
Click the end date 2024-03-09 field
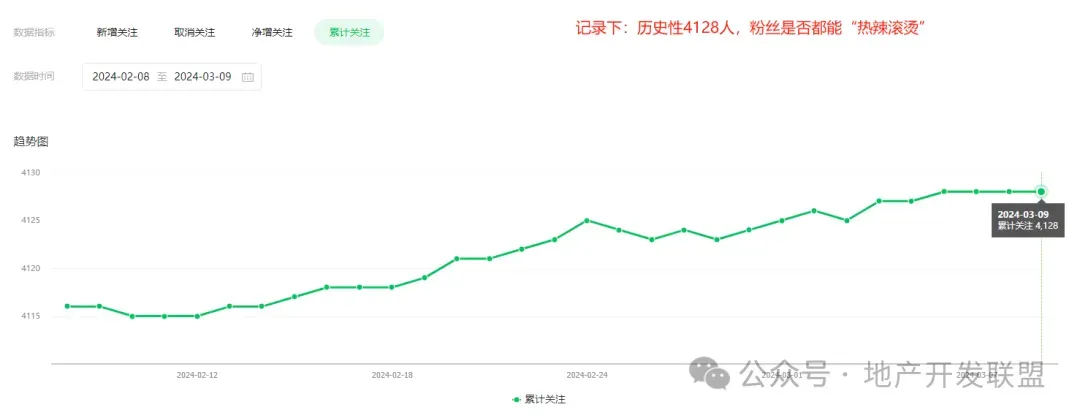pyautogui.click(x=202, y=76)
